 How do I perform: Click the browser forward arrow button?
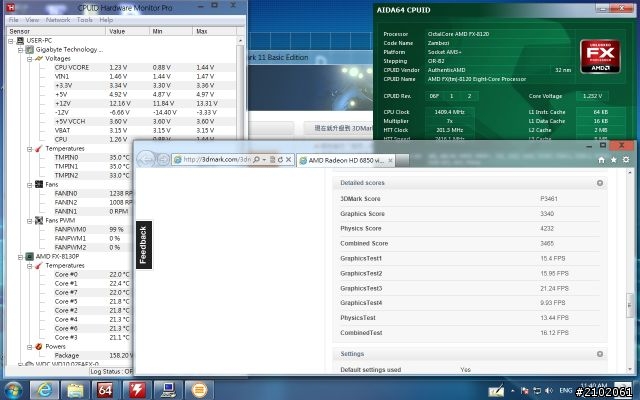(163, 160)
